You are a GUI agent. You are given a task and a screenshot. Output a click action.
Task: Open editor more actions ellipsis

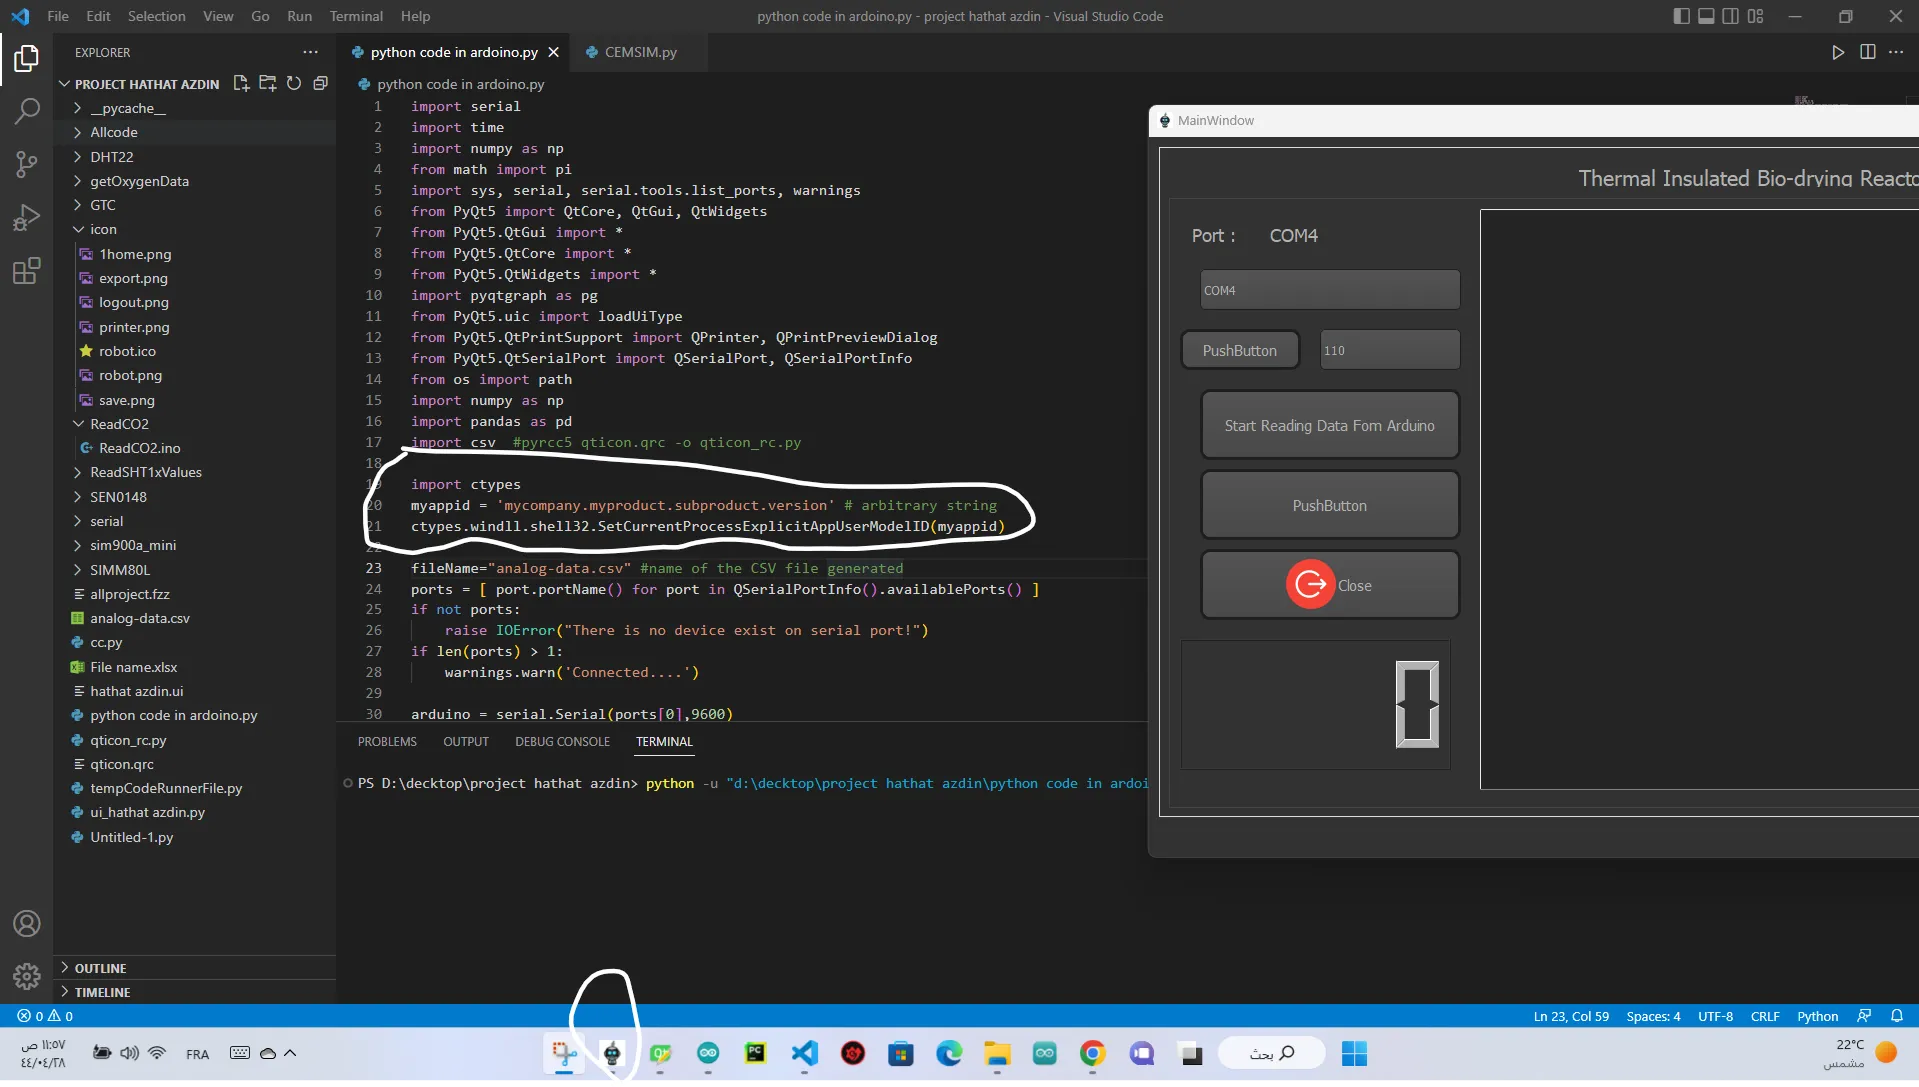tap(1896, 52)
